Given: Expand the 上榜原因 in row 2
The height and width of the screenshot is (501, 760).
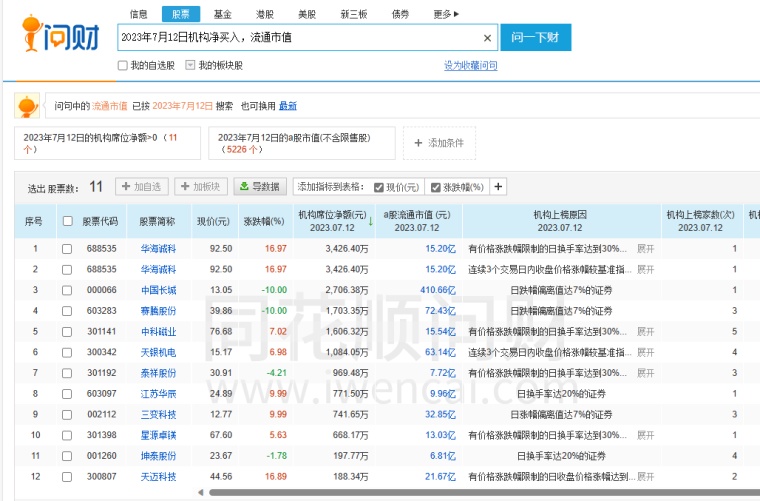Looking at the screenshot, I should click(646, 269).
